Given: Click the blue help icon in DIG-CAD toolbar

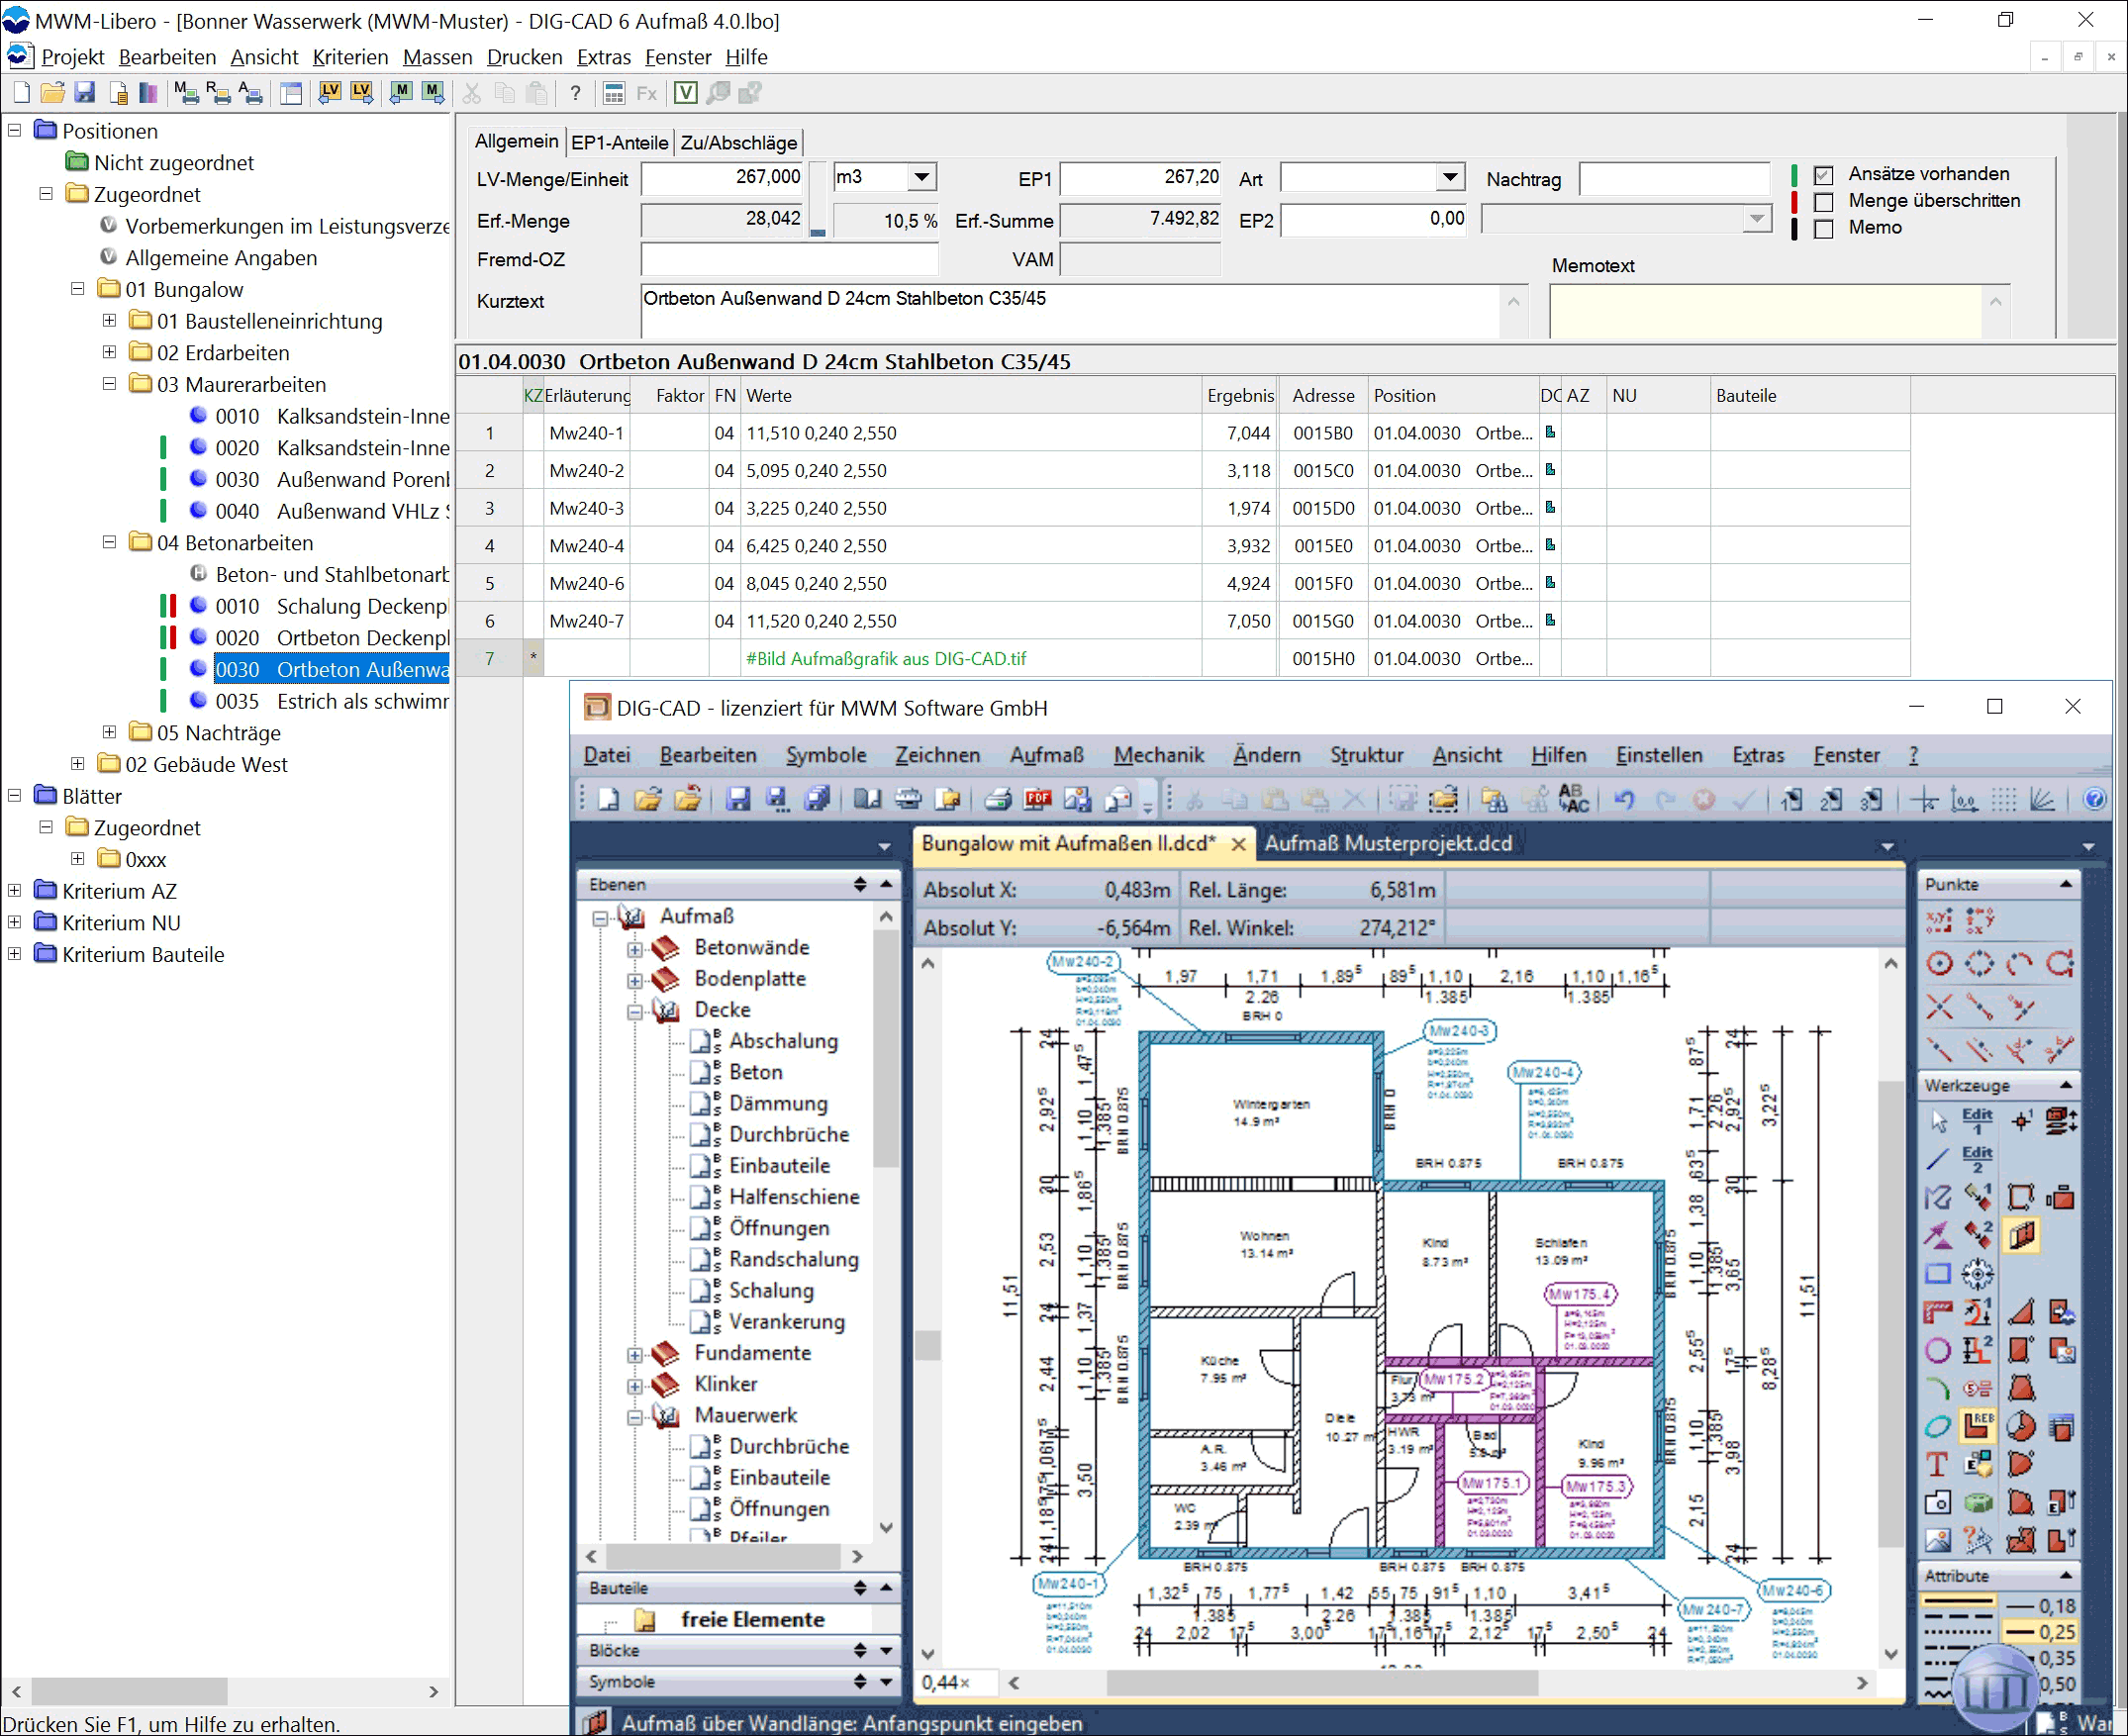Looking at the screenshot, I should [2094, 798].
